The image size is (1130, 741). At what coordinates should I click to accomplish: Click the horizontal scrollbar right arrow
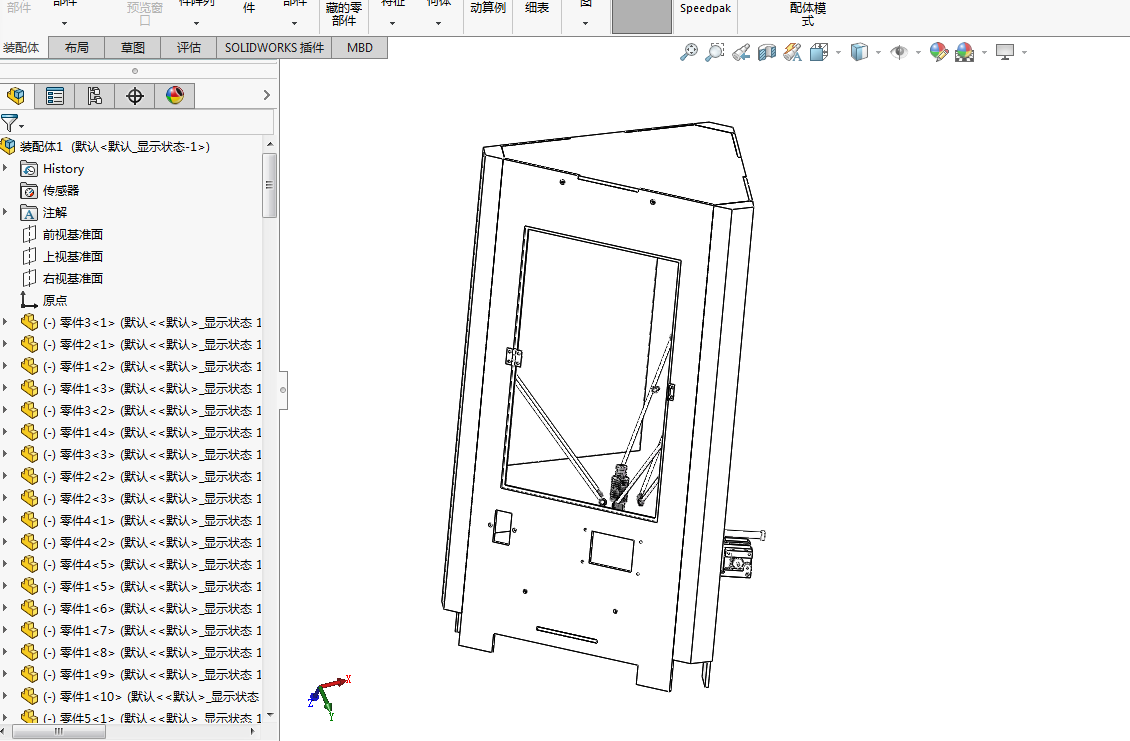[x=252, y=731]
